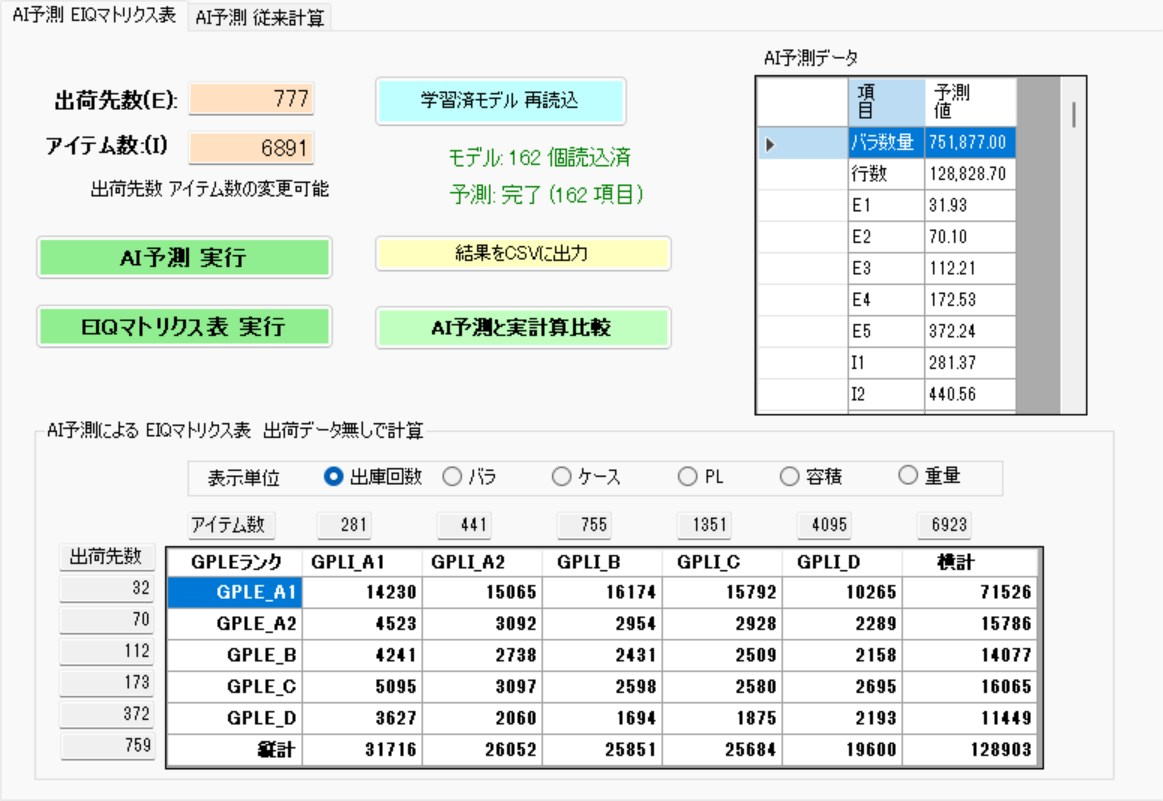1163x801 pixels.
Task: Select the バラ display unit option
Action: (x=469, y=477)
